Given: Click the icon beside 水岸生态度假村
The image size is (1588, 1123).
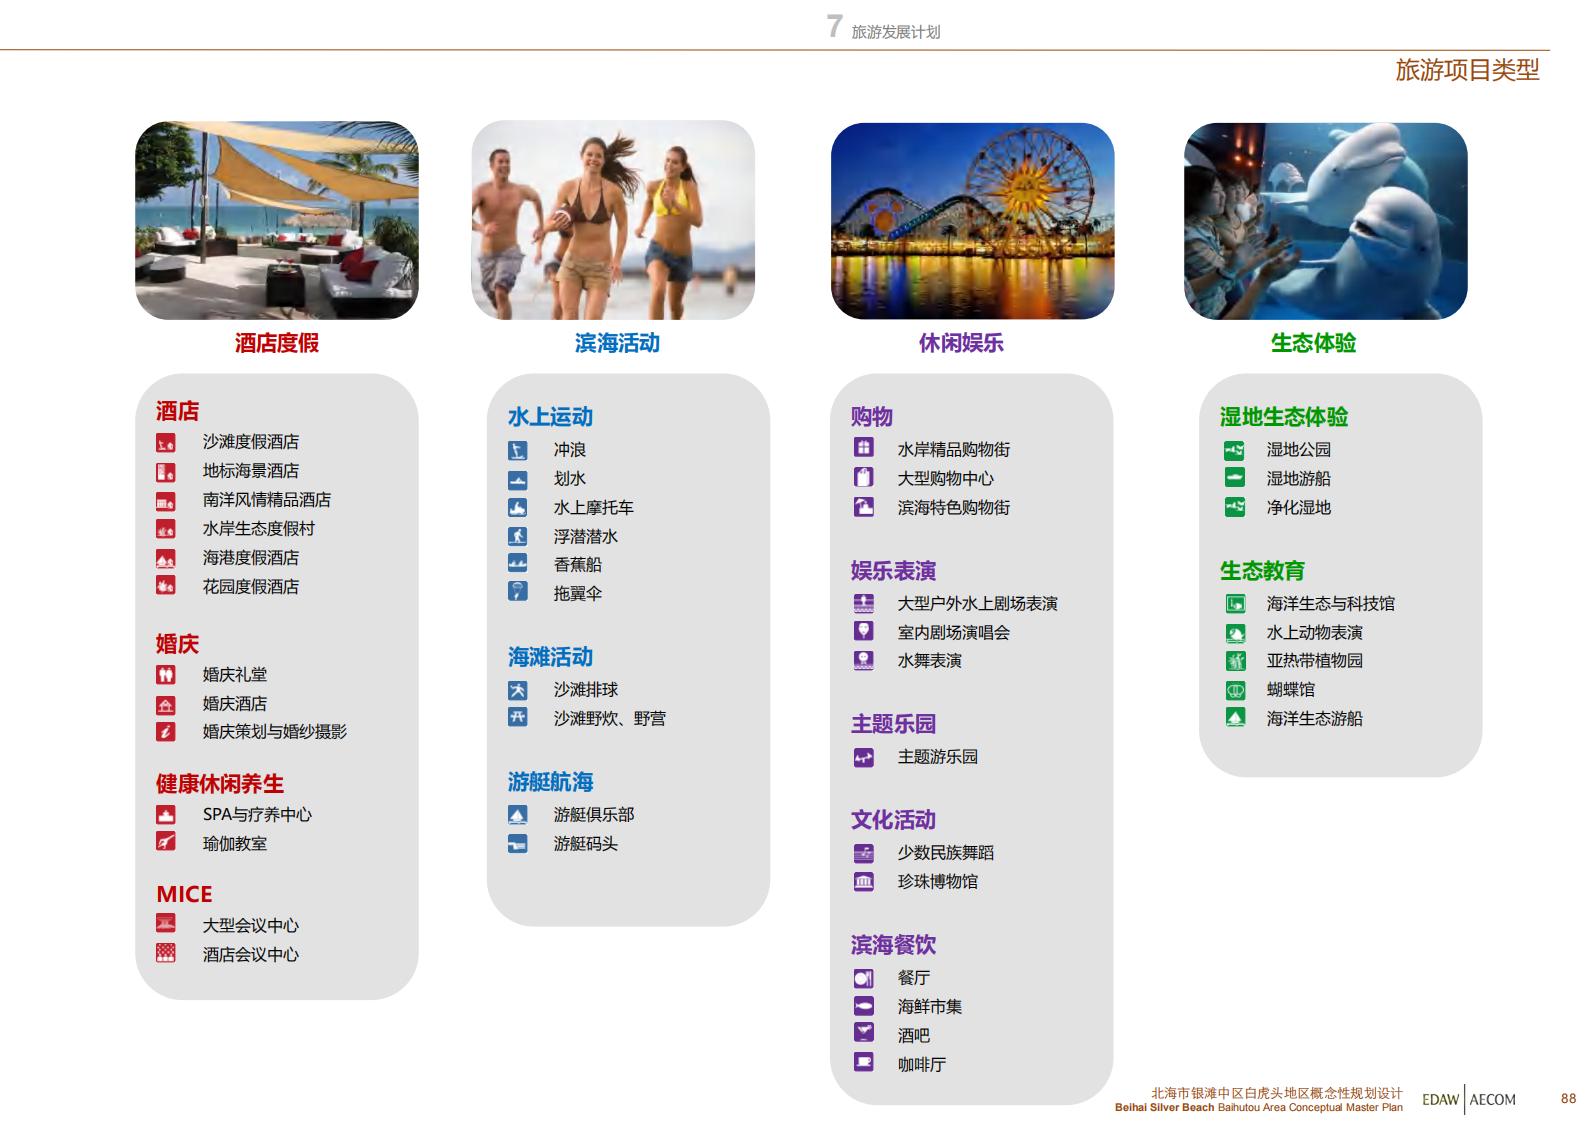Looking at the screenshot, I should tap(166, 529).
